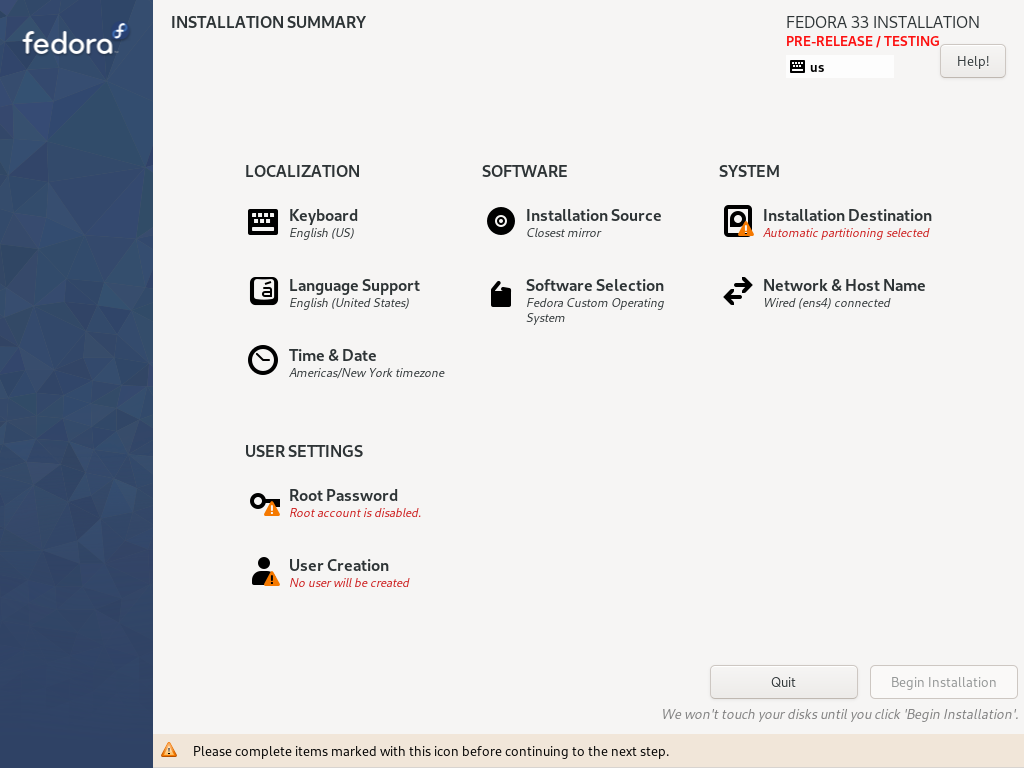Click the Software Selection package icon
1024x768 pixels.
pyautogui.click(x=501, y=294)
